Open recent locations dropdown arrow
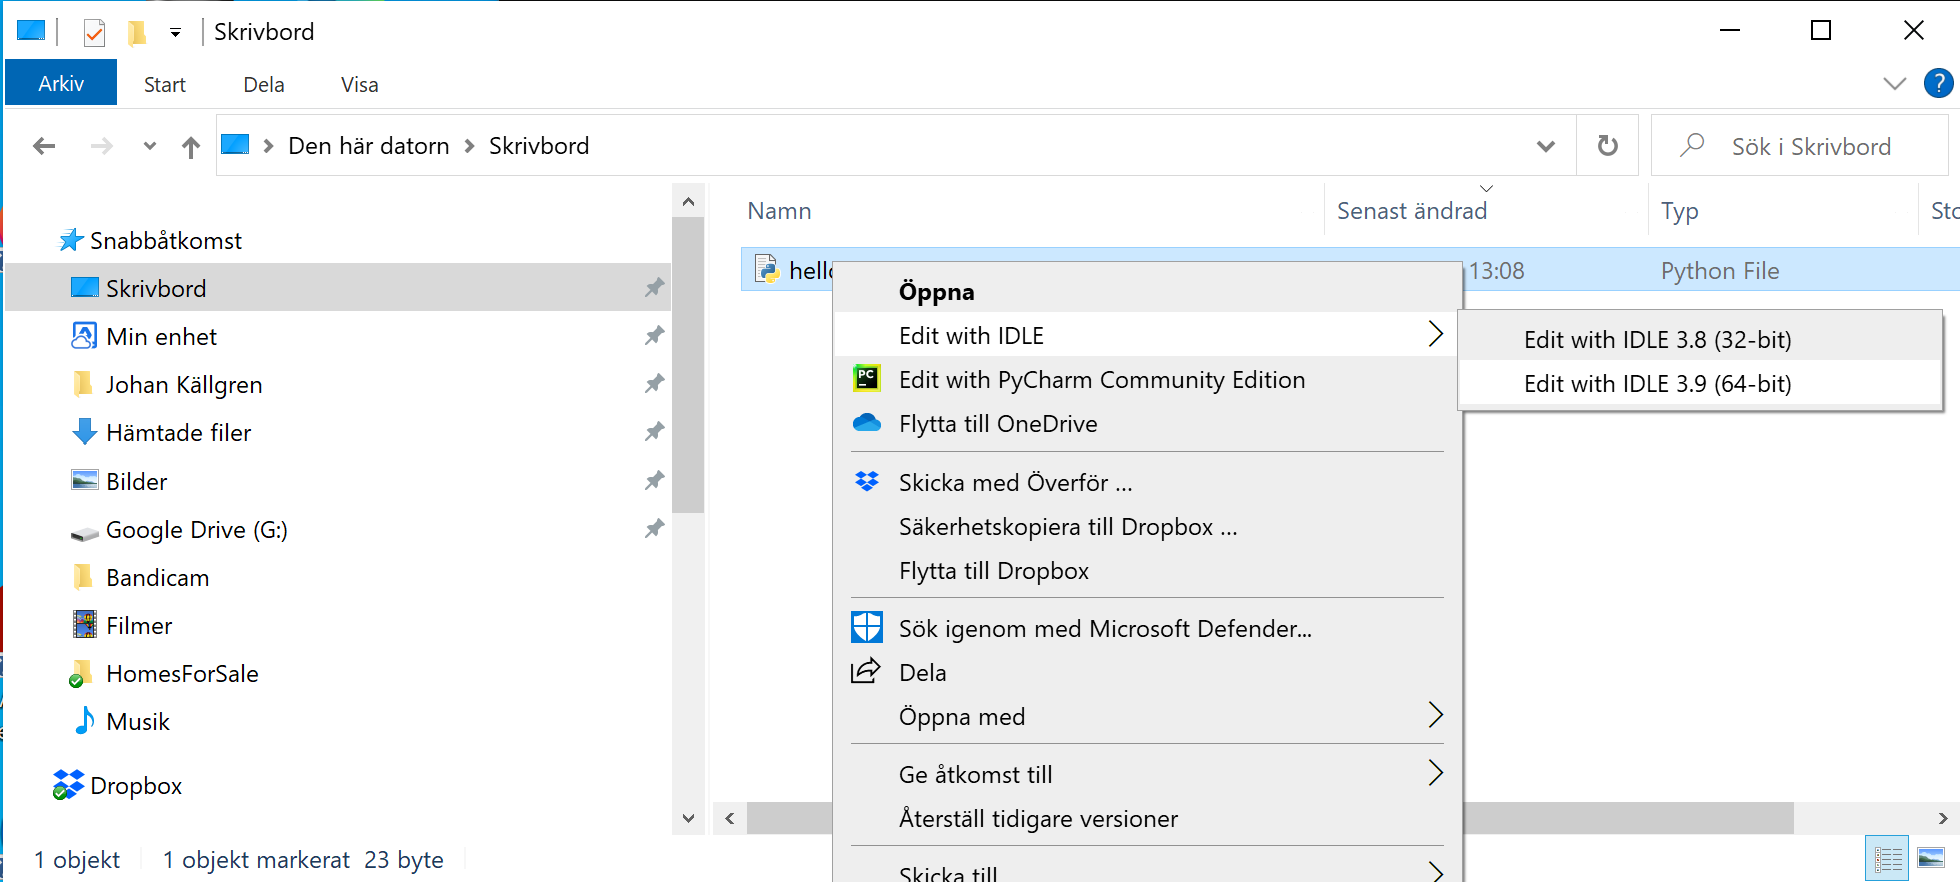The image size is (1960, 882). tap(150, 146)
